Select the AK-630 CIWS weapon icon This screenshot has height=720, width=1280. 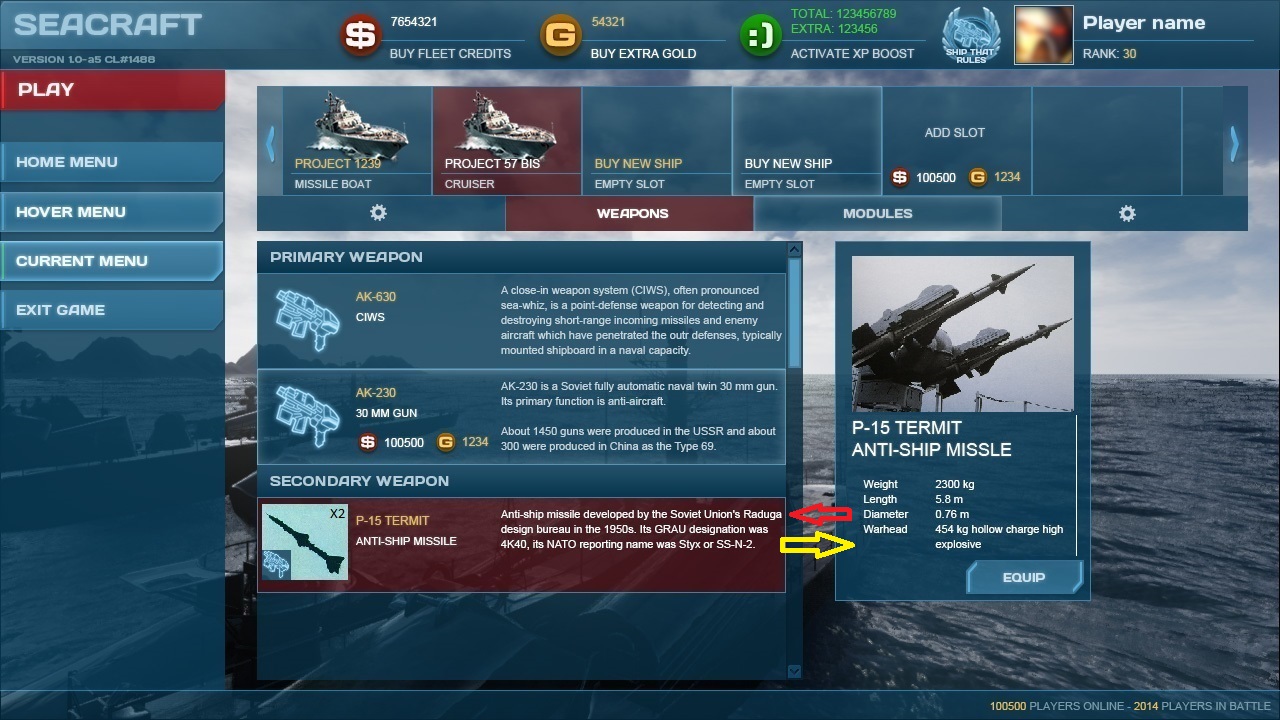(307, 319)
